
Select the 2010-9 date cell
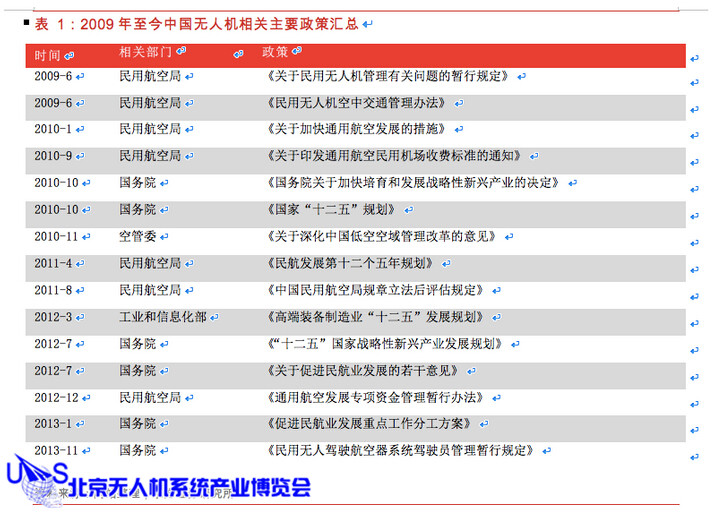(x=52, y=156)
